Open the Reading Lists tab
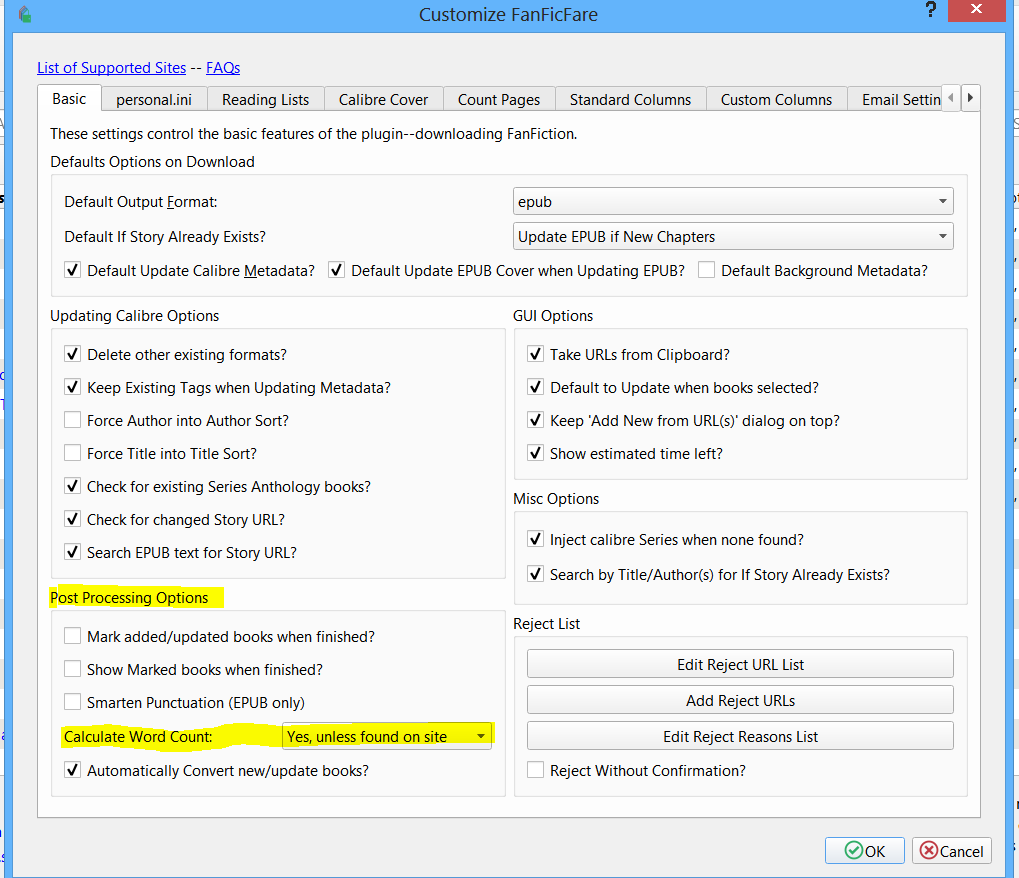This screenshot has width=1019, height=878. click(x=265, y=99)
